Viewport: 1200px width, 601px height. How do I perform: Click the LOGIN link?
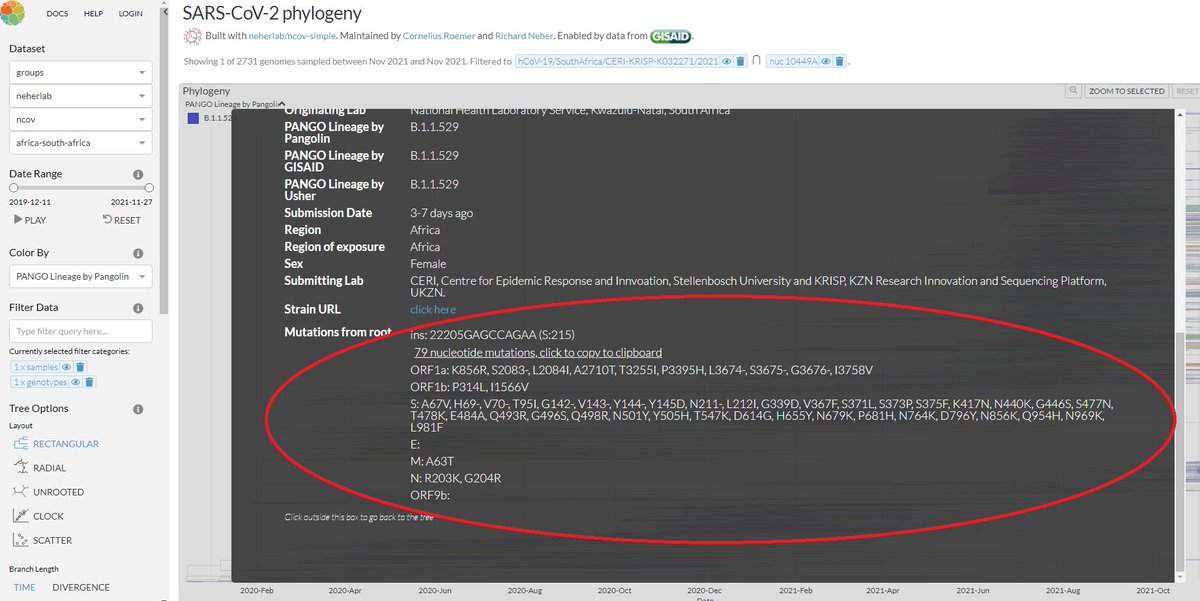[131, 14]
